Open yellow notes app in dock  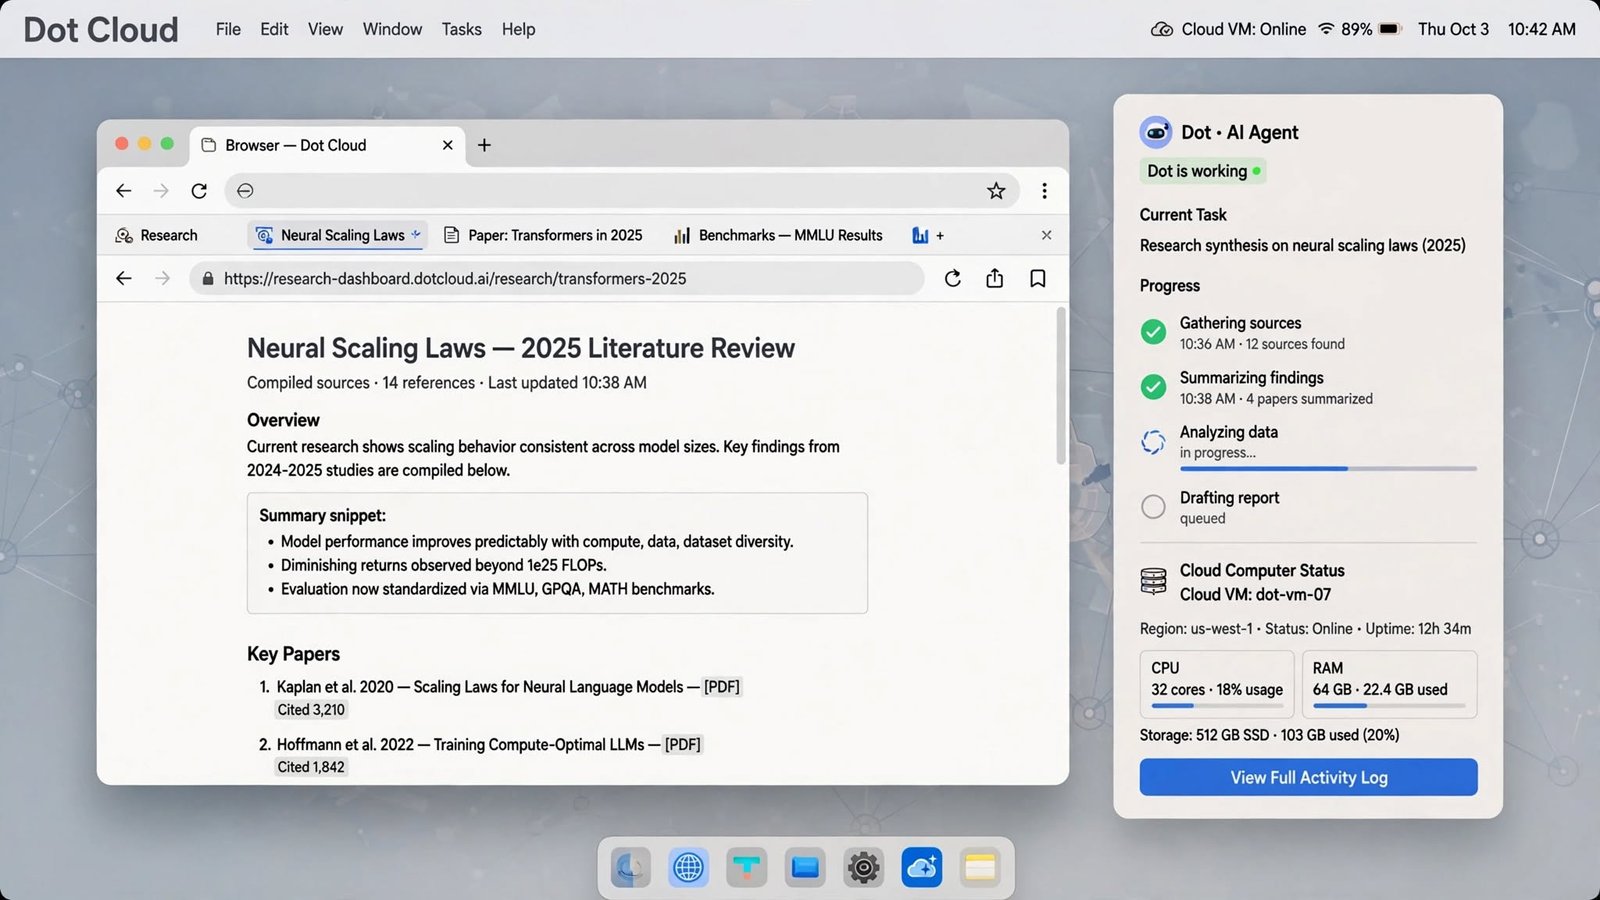[980, 867]
